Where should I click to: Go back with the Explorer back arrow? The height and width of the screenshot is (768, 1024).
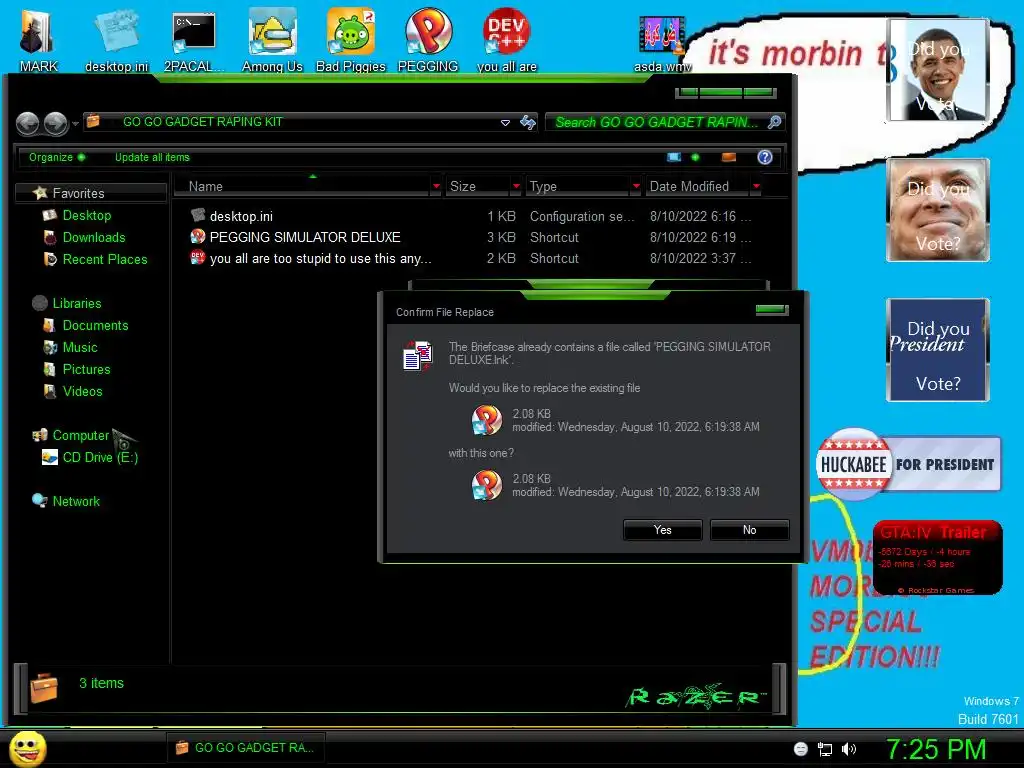(27, 123)
